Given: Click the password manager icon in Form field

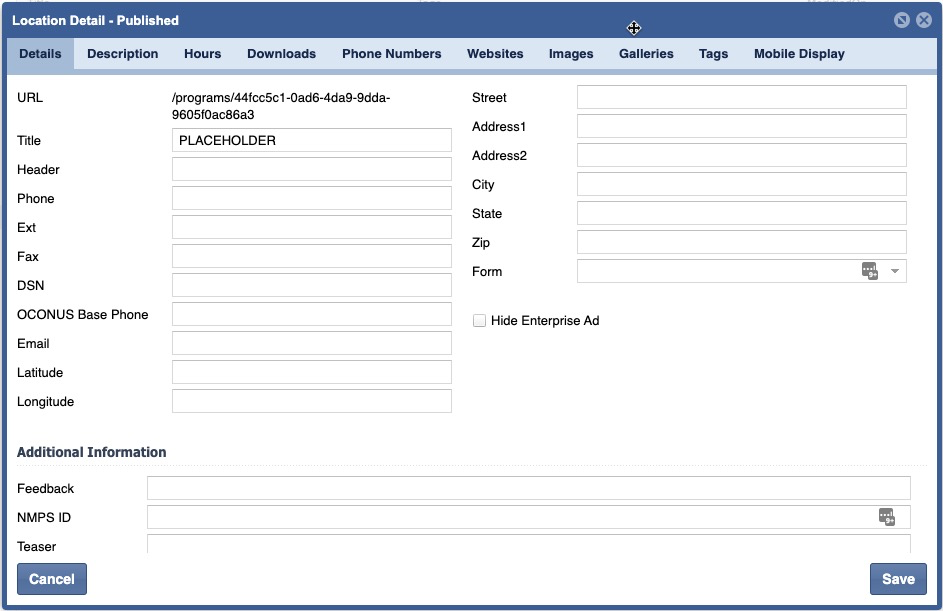Looking at the screenshot, I should pos(870,271).
